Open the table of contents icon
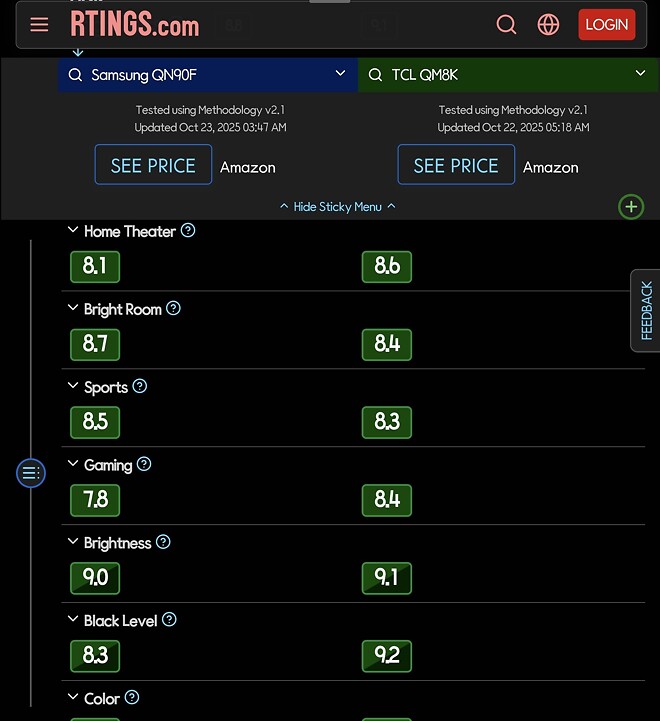The height and width of the screenshot is (721, 660). pyautogui.click(x=31, y=473)
